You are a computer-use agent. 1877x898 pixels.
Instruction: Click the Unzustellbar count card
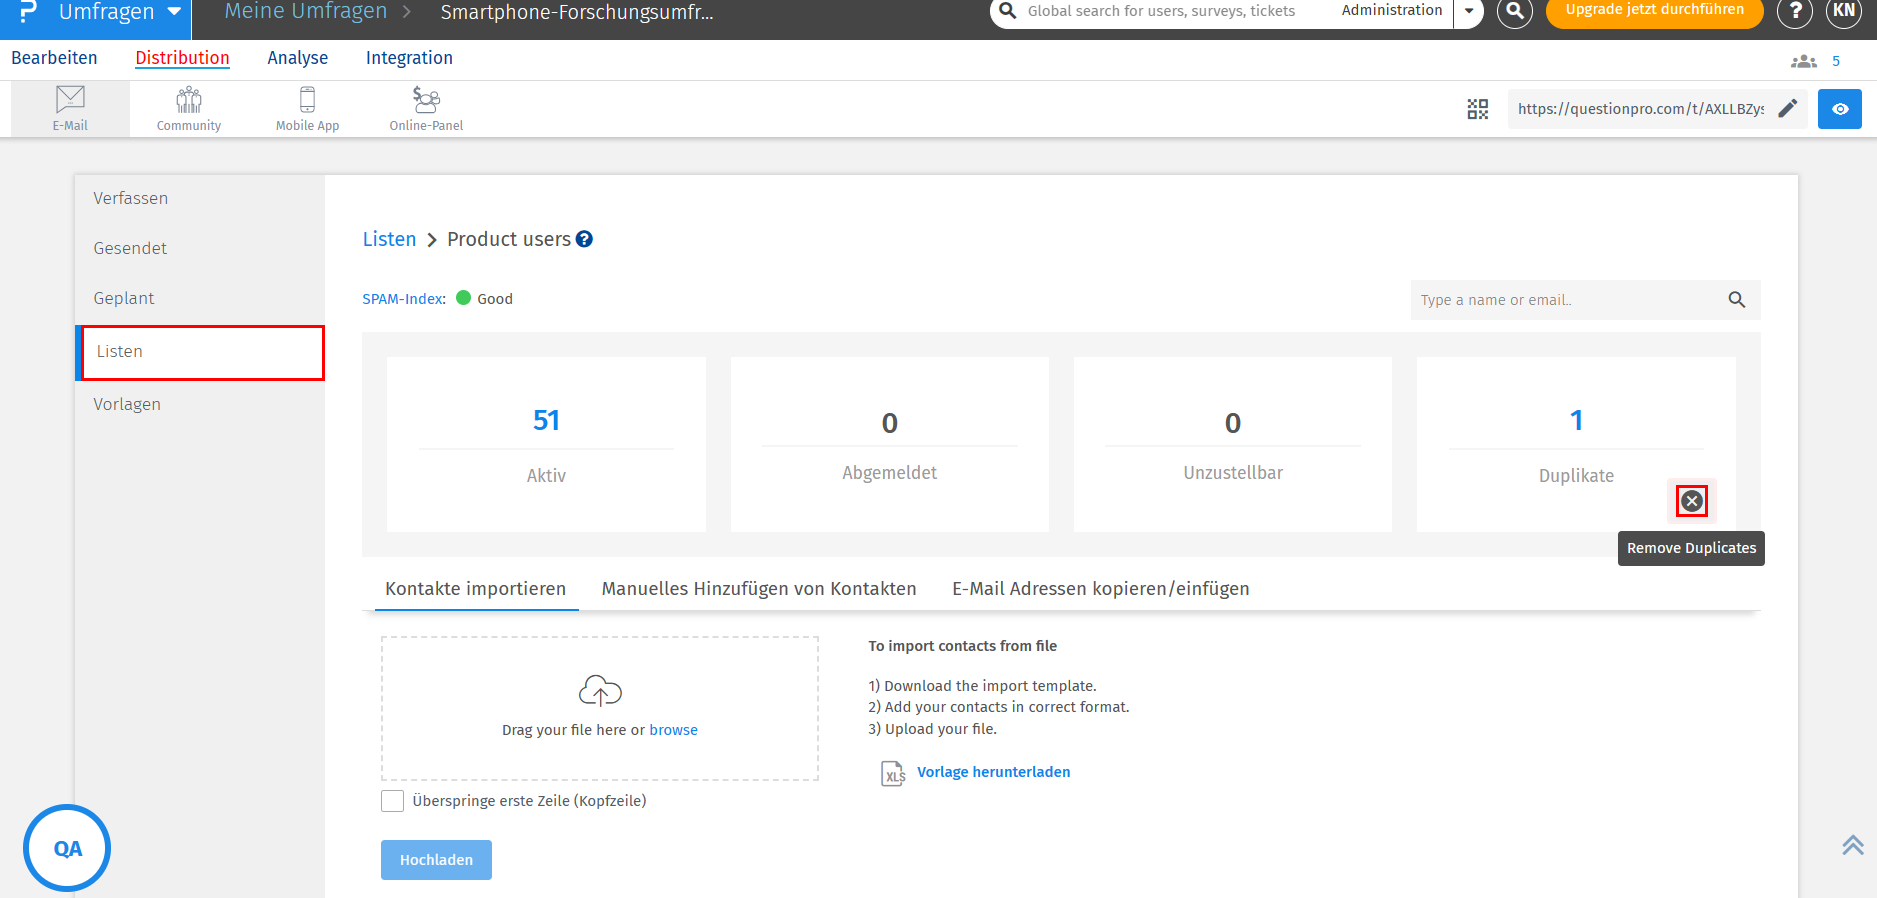coord(1233,445)
